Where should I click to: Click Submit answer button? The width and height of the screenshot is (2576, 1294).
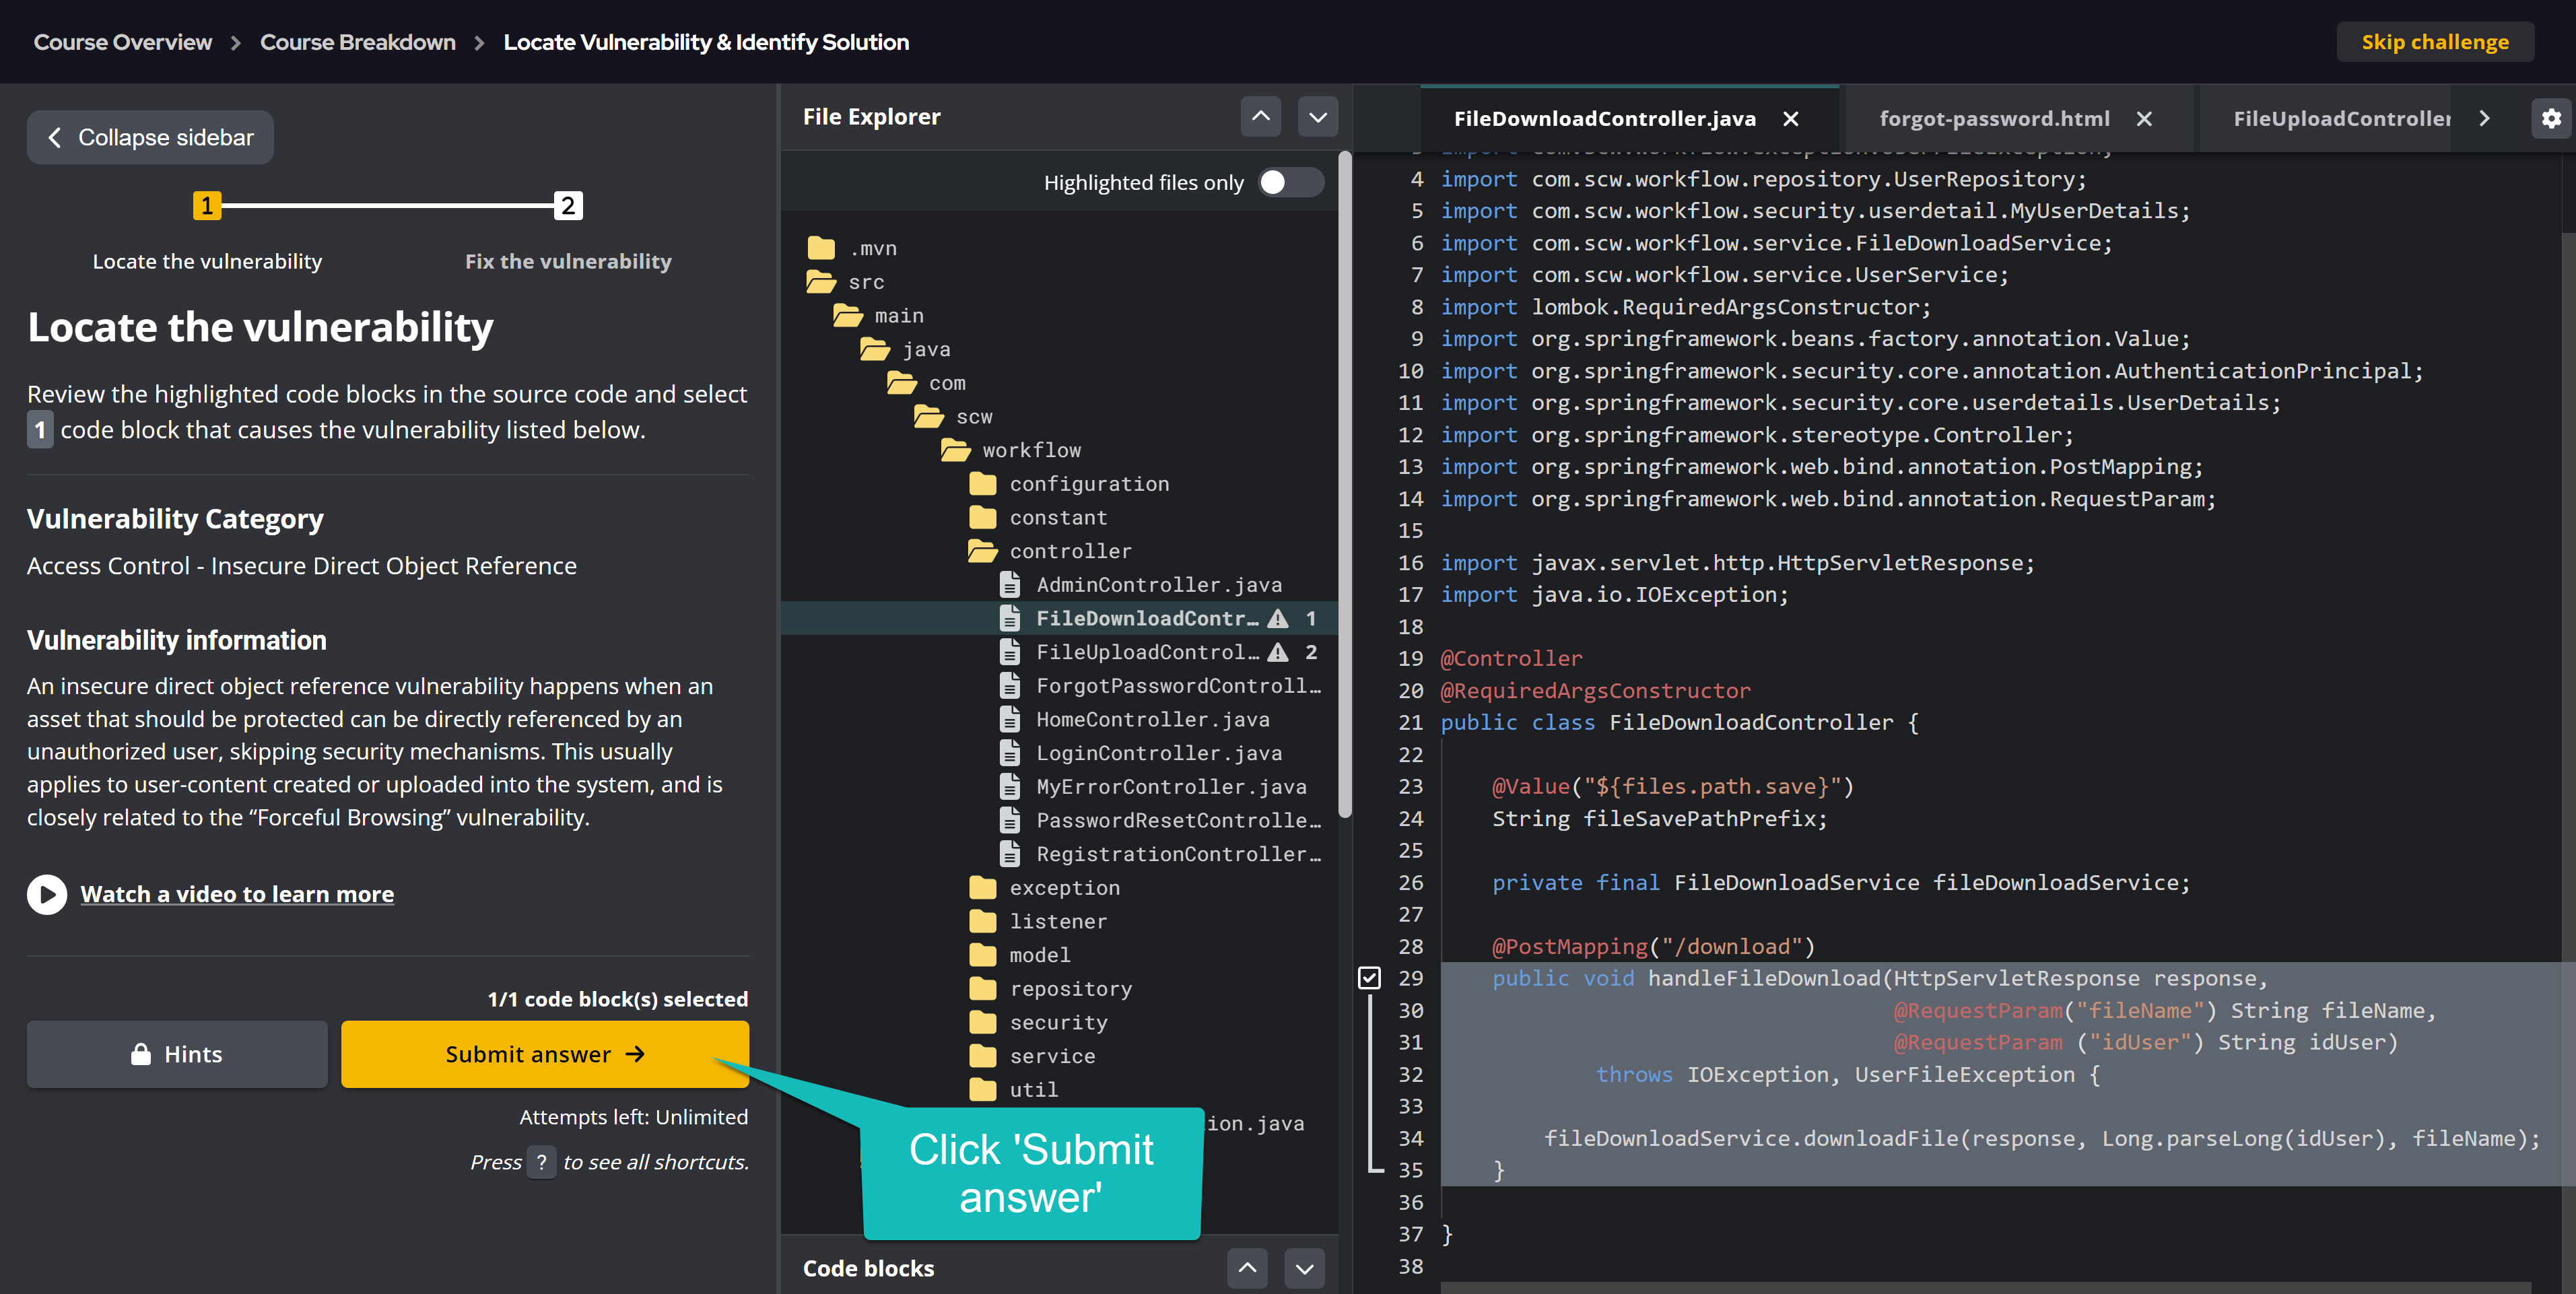pyautogui.click(x=545, y=1054)
